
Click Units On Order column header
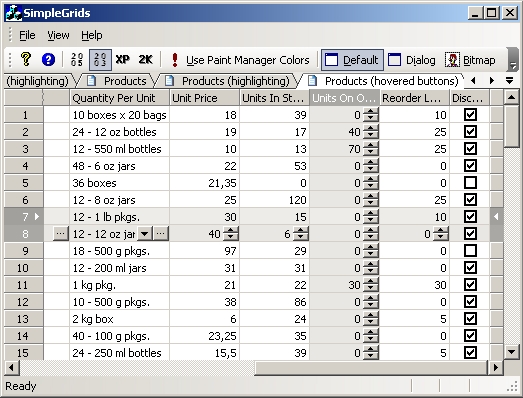tap(344, 98)
